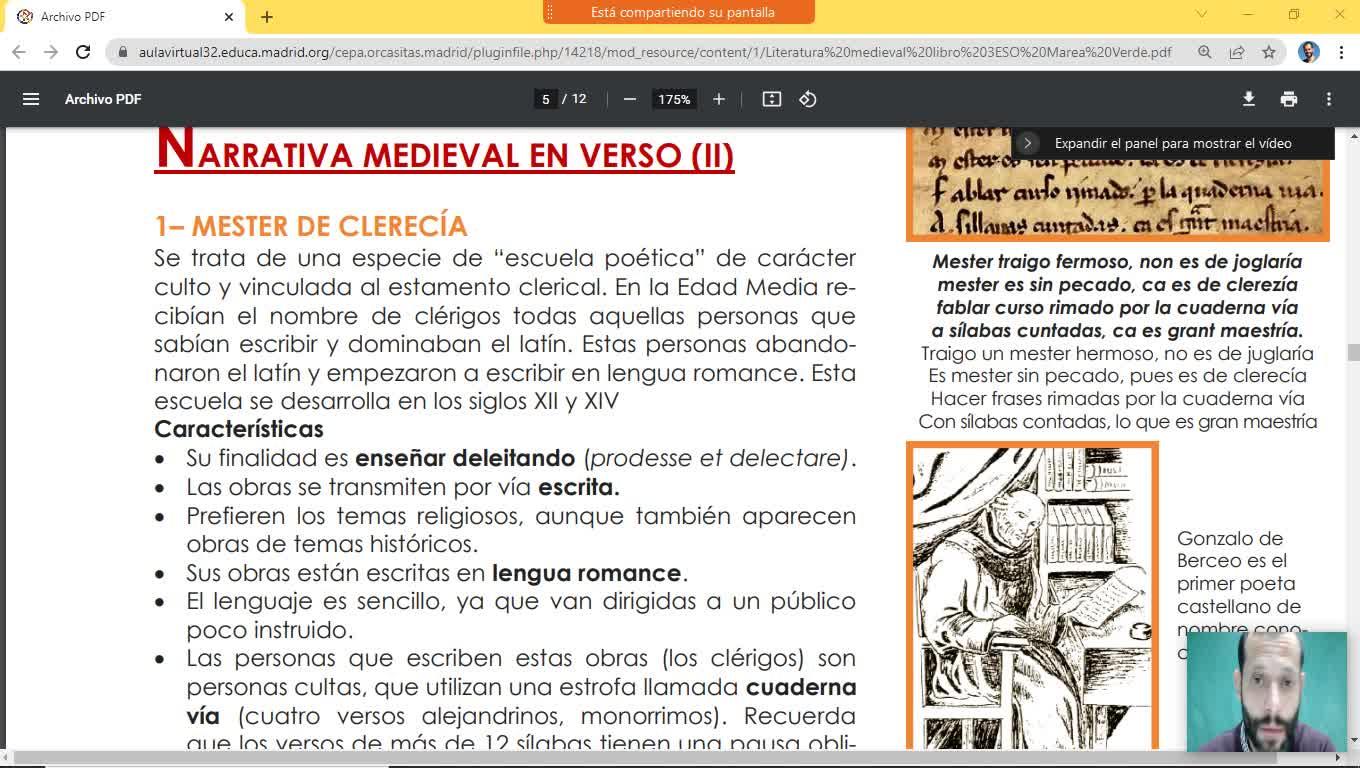Click the 'Características' subheading
This screenshot has height=768, width=1360.
239,429
